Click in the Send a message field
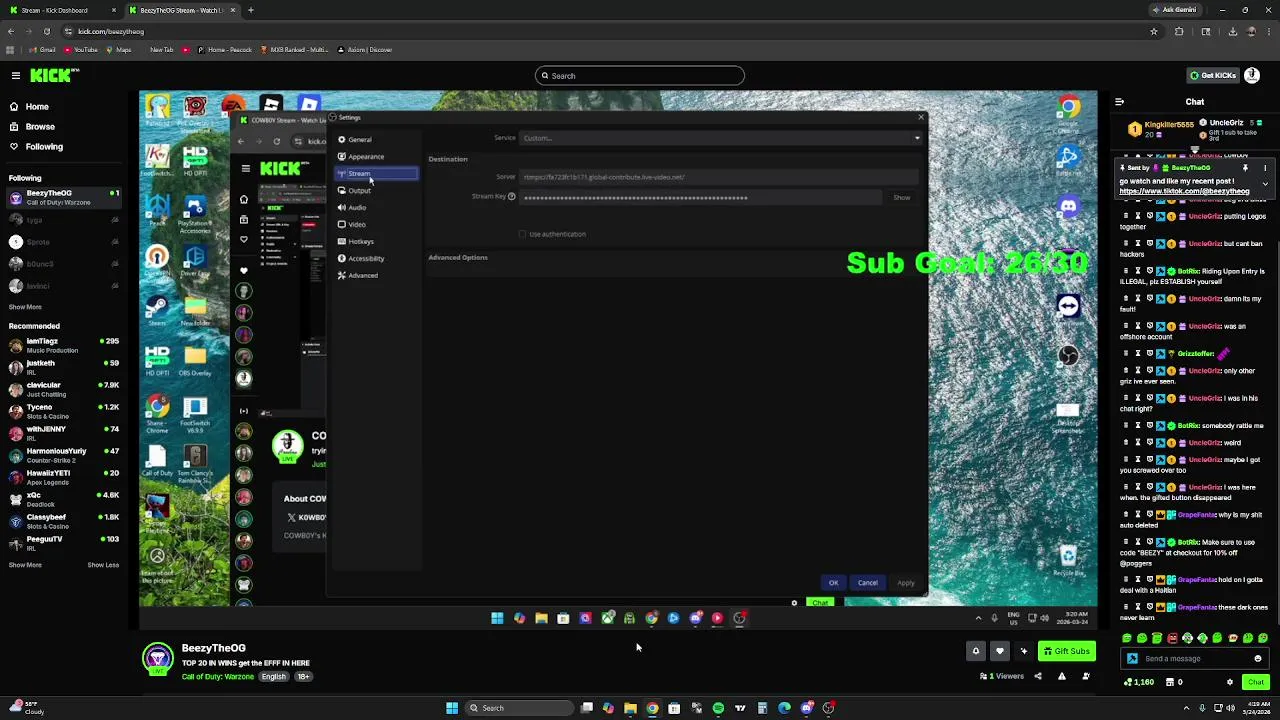Screen dimensions: 1280x720 [1196, 658]
